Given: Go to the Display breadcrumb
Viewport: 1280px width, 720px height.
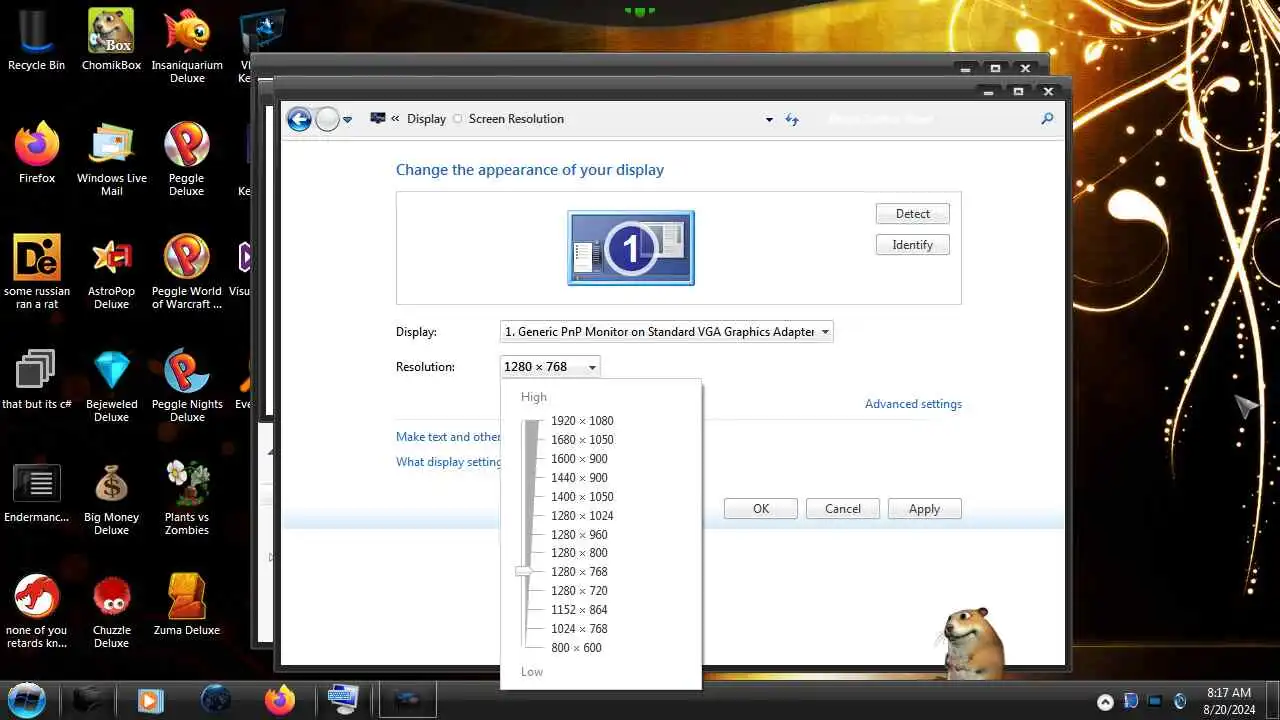Looking at the screenshot, I should coord(426,118).
